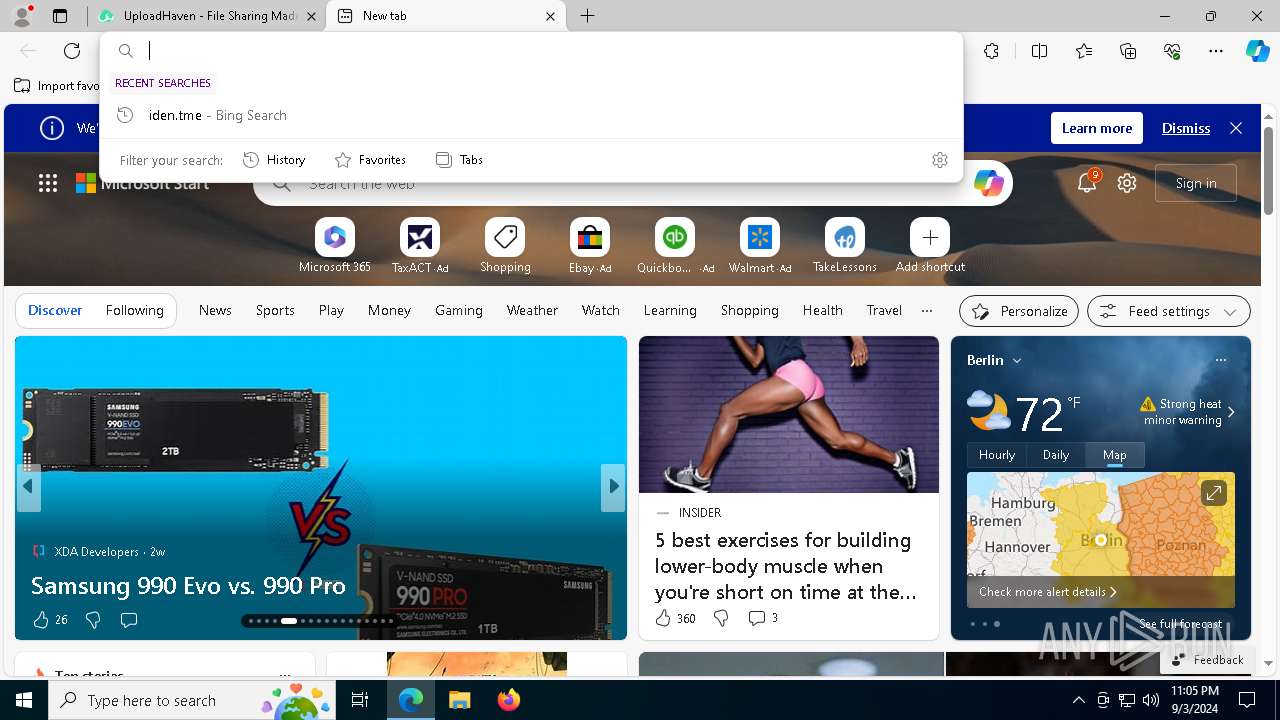Image resolution: width=1280 pixels, height=720 pixels.
Task: Expand the Feed settings dropdown
Action: [x=1169, y=311]
